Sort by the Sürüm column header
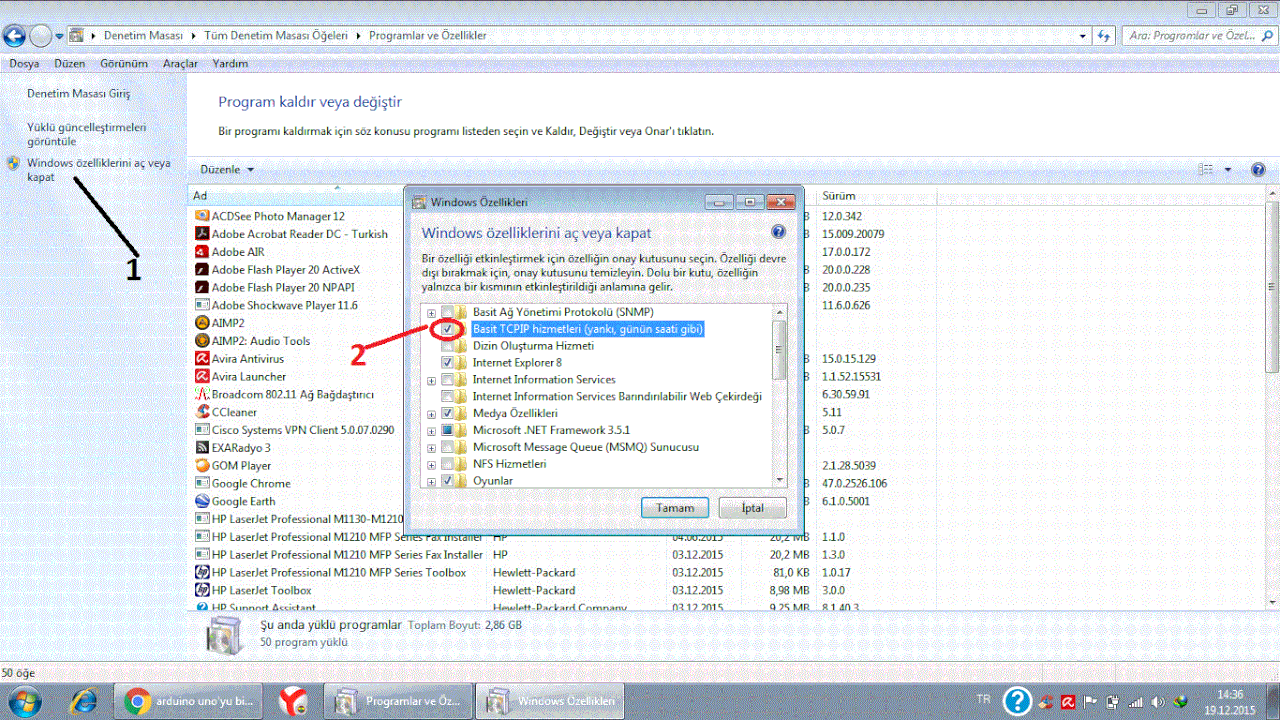Image resolution: width=1280 pixels, height=720 pixels. click(876, 196)
